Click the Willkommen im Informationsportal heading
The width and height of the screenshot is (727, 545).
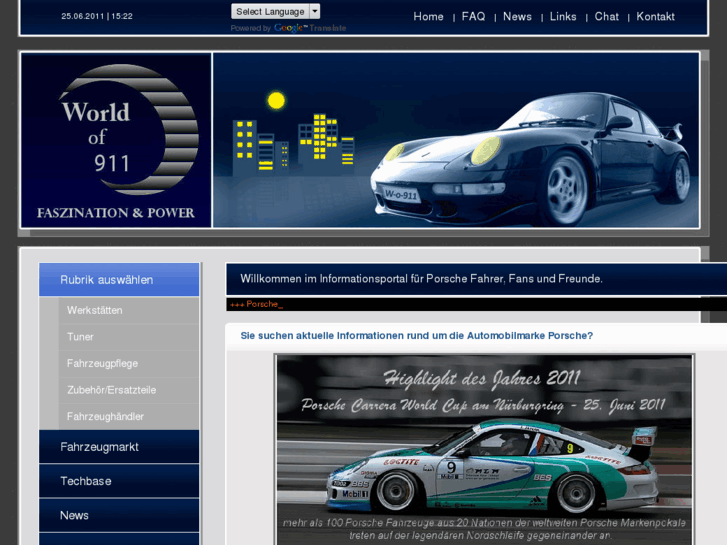[421, 279]
